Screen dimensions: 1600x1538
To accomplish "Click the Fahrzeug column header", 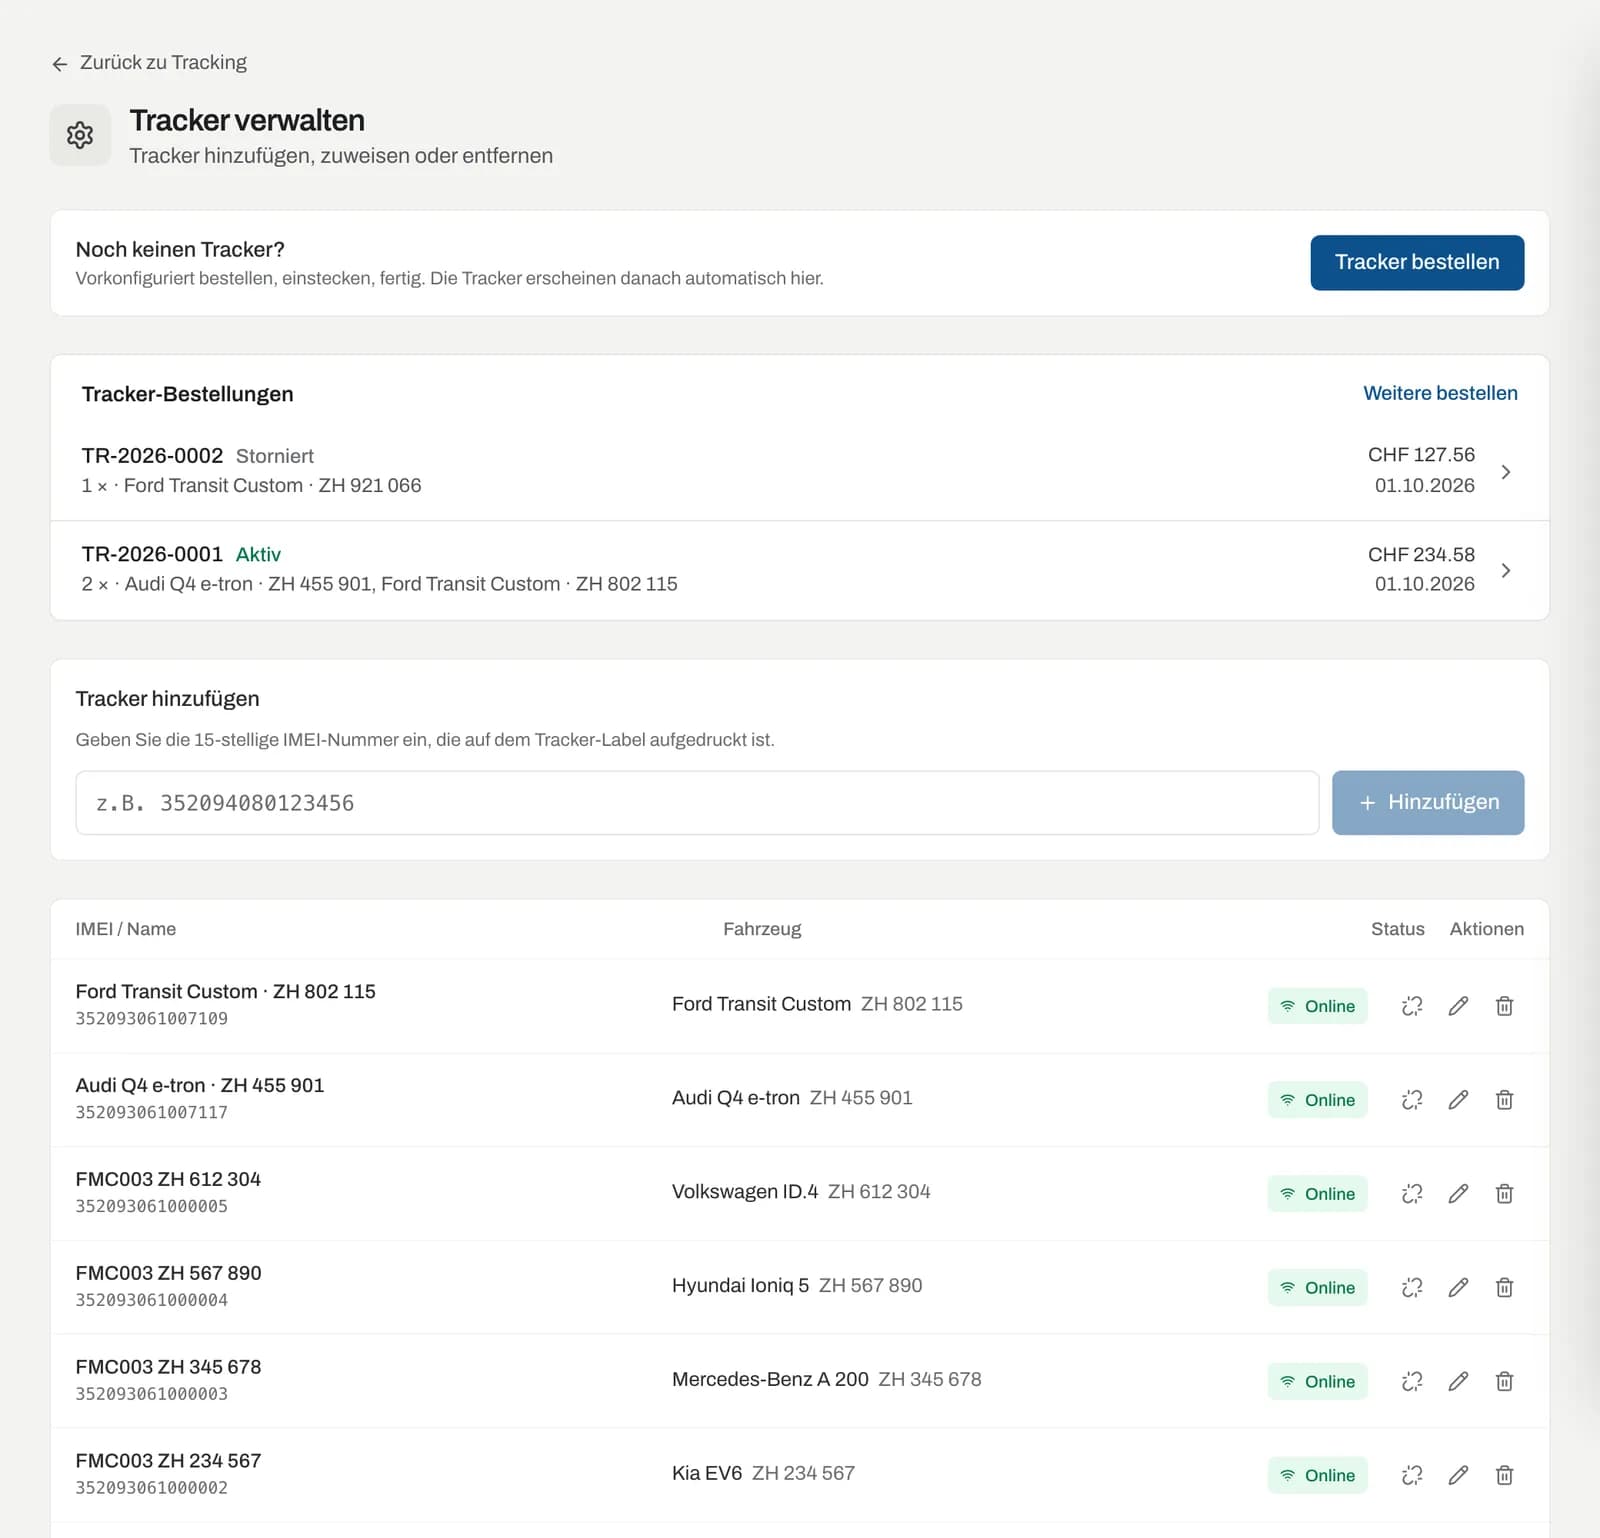I will point(762,929).
